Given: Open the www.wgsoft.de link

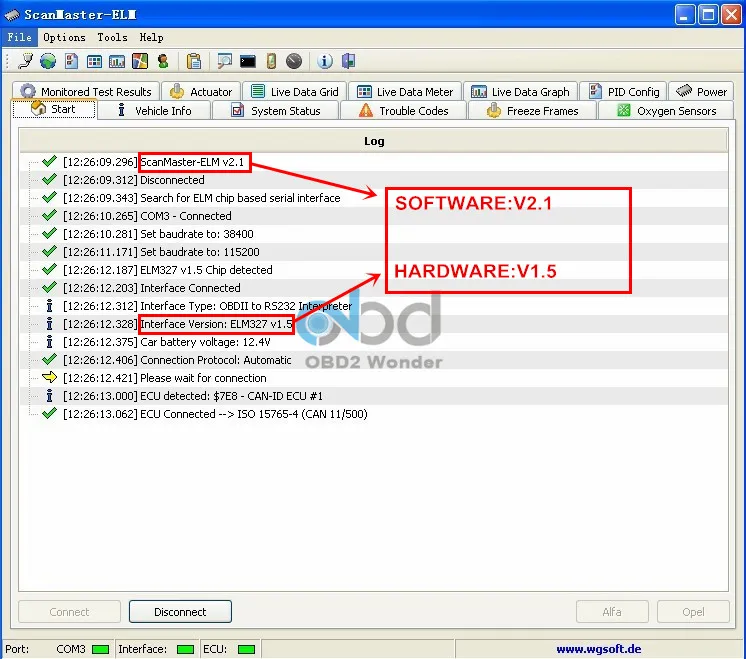Looking at the screenshot, I should tap(599, 649).
